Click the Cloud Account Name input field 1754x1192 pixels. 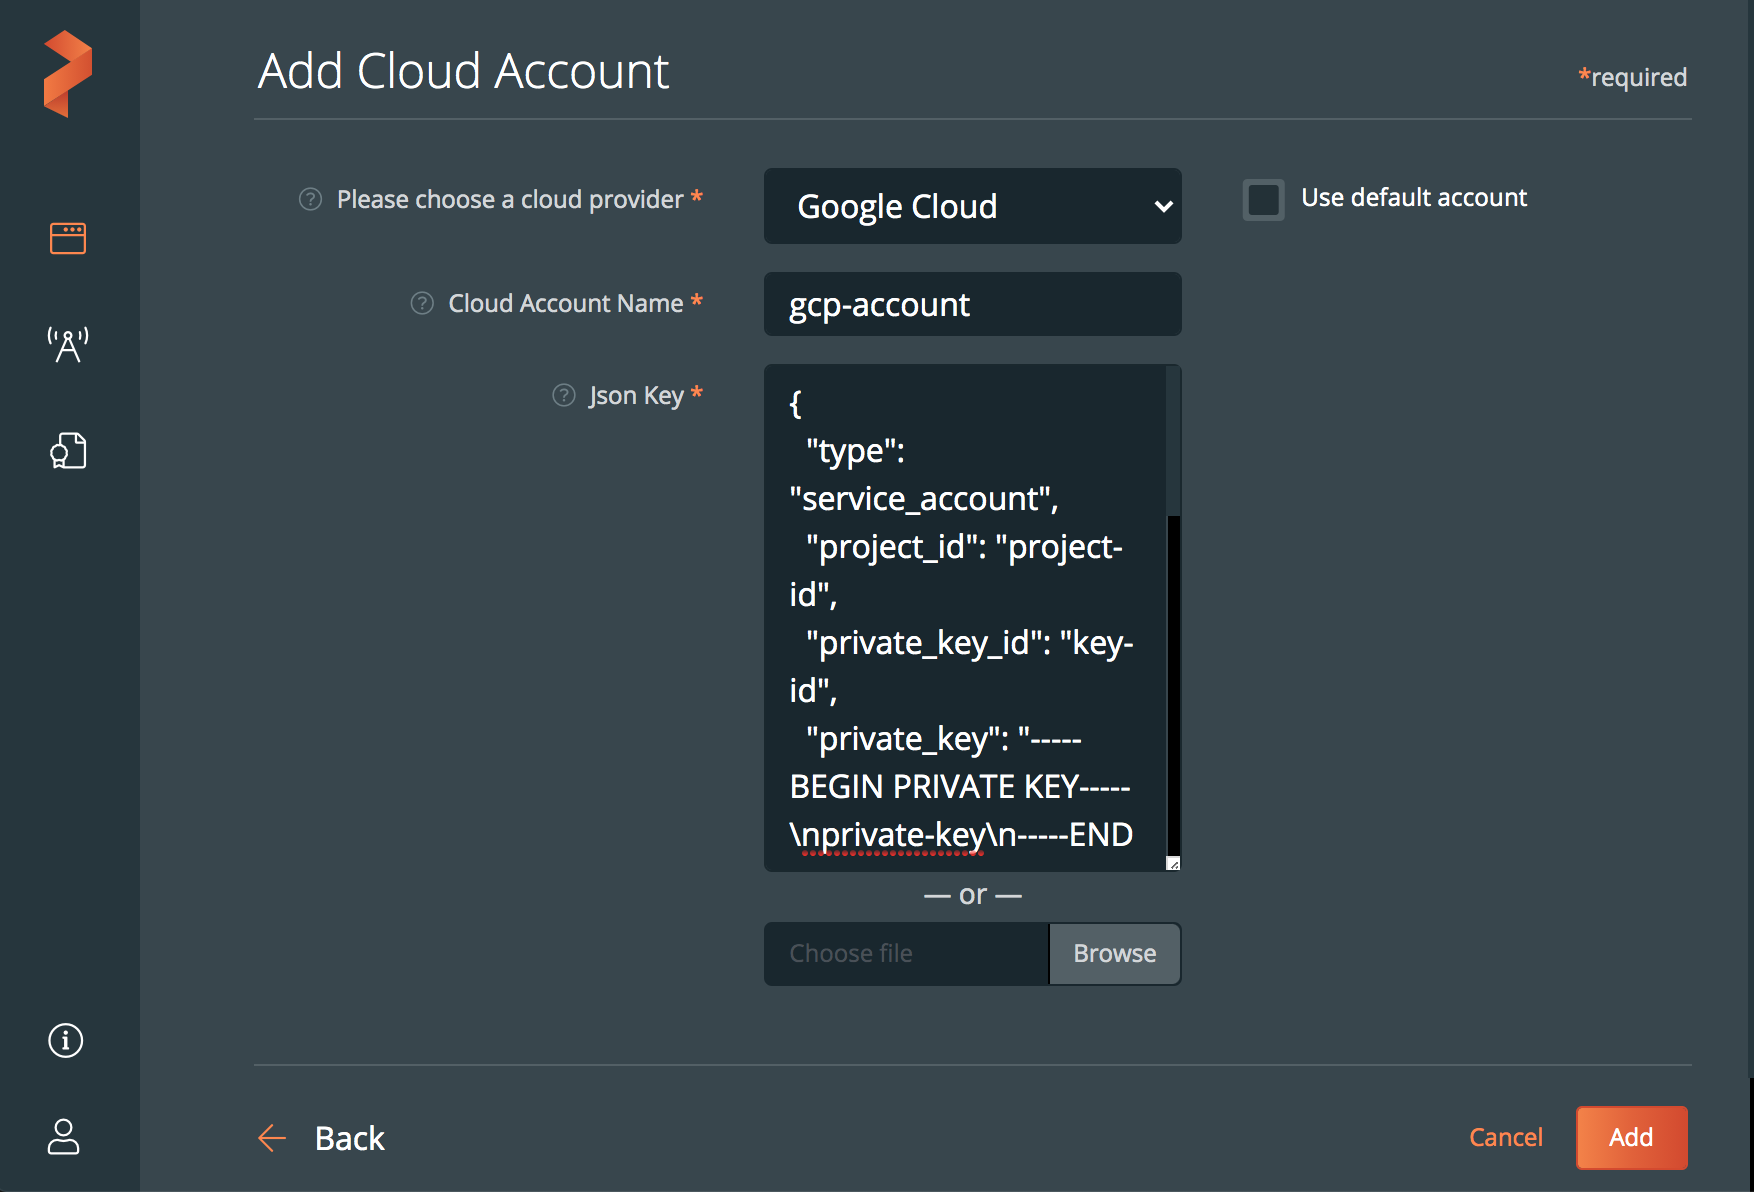[972, 304]
